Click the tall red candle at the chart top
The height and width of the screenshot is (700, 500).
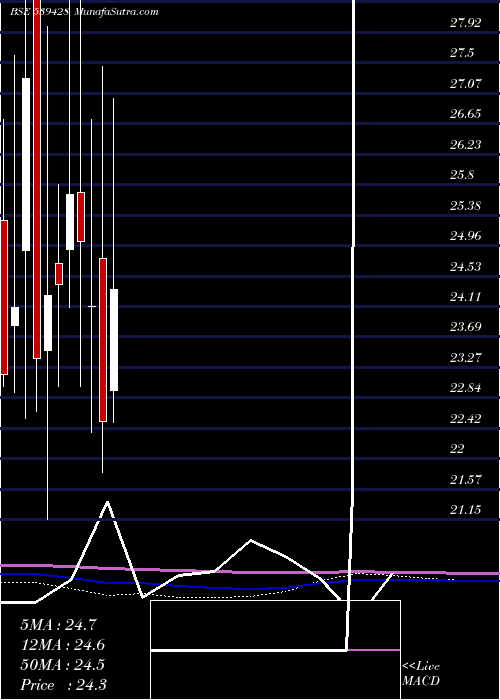tap(37, 179)
